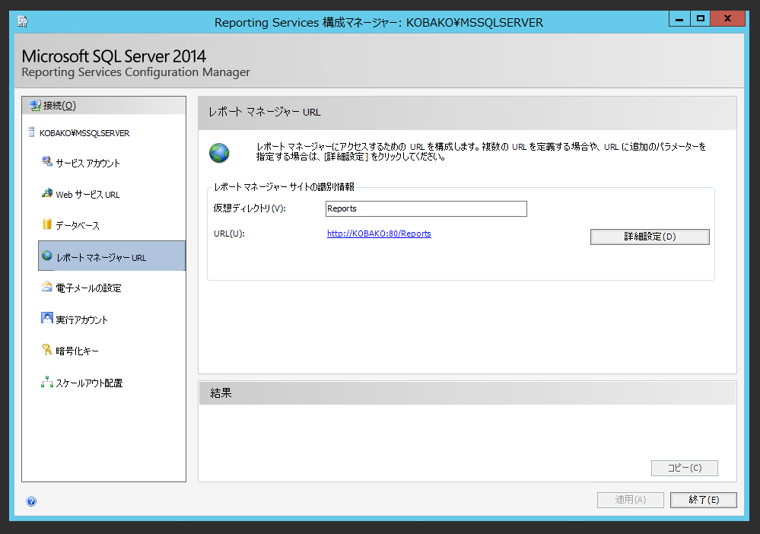Open help via the blue question icon

coord(32,501)
